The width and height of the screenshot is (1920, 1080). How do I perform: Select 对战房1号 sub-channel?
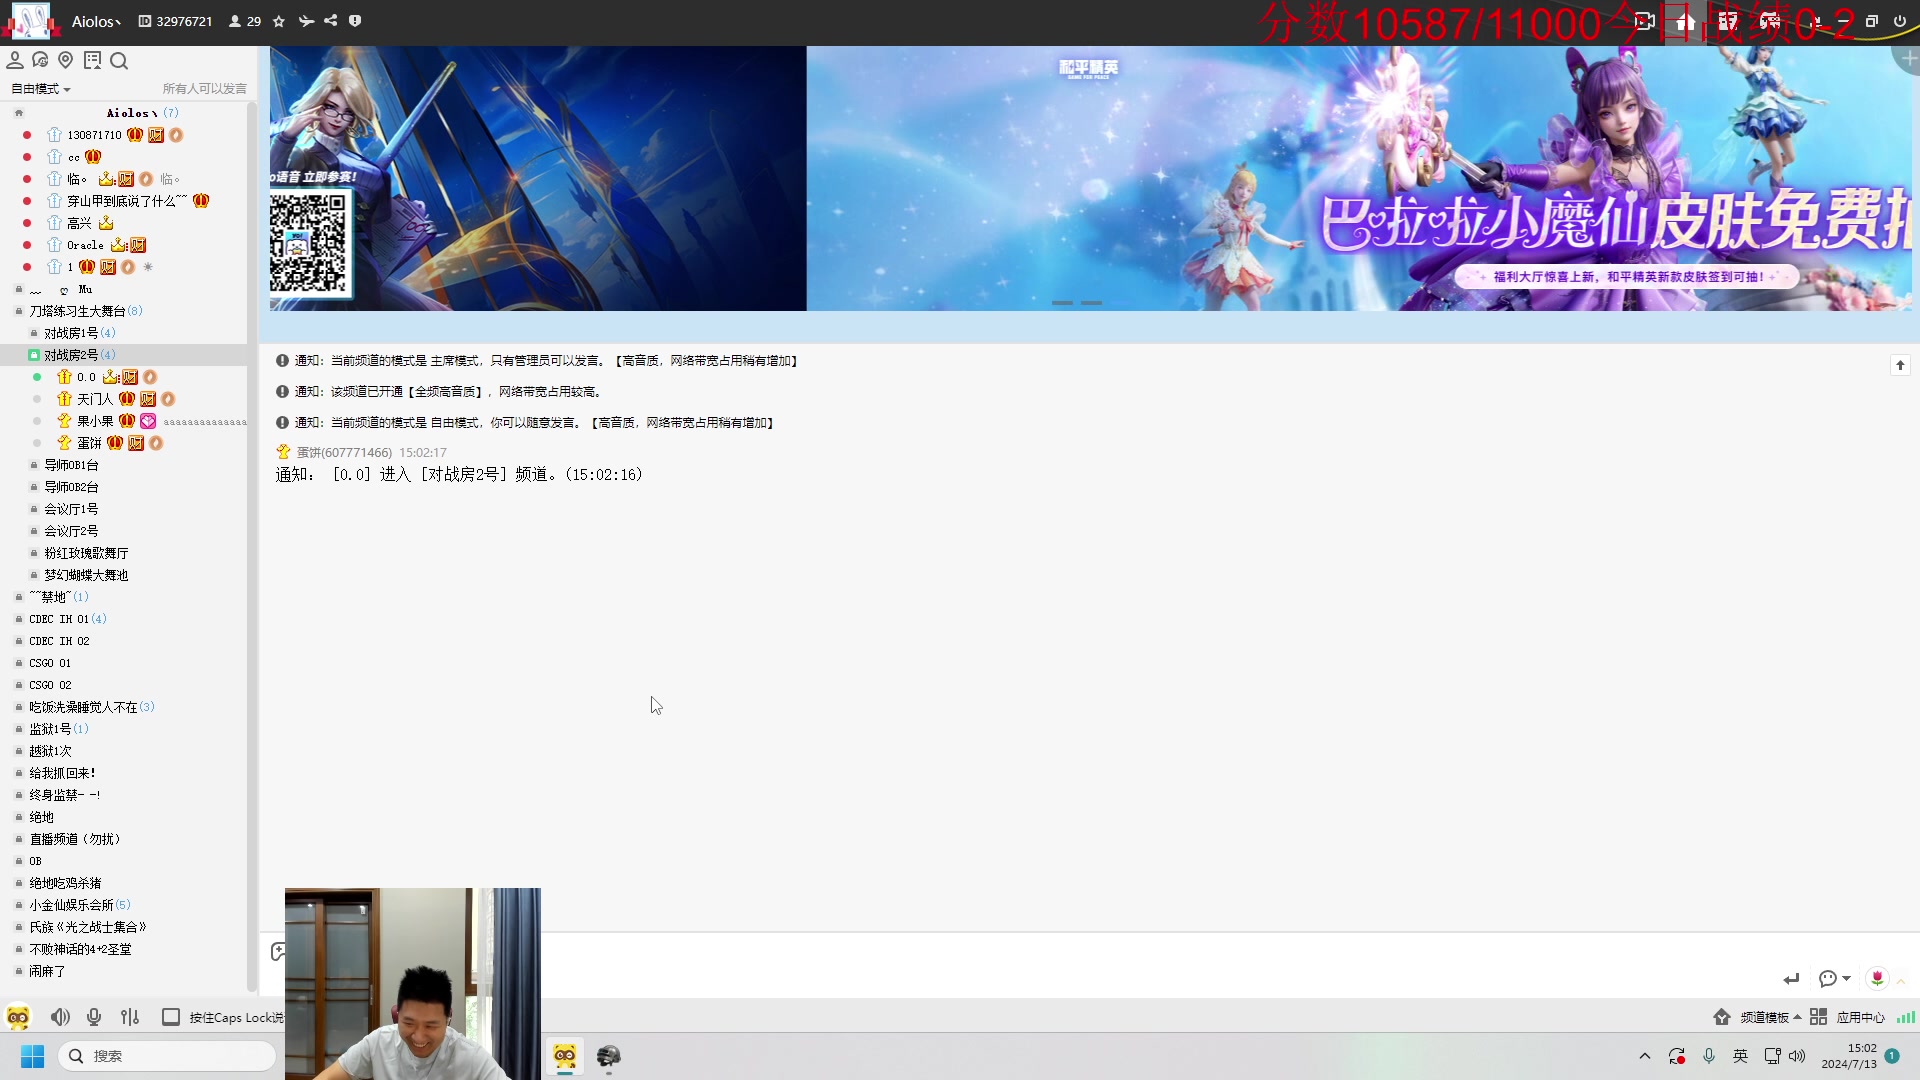click(x=71, y=333)
